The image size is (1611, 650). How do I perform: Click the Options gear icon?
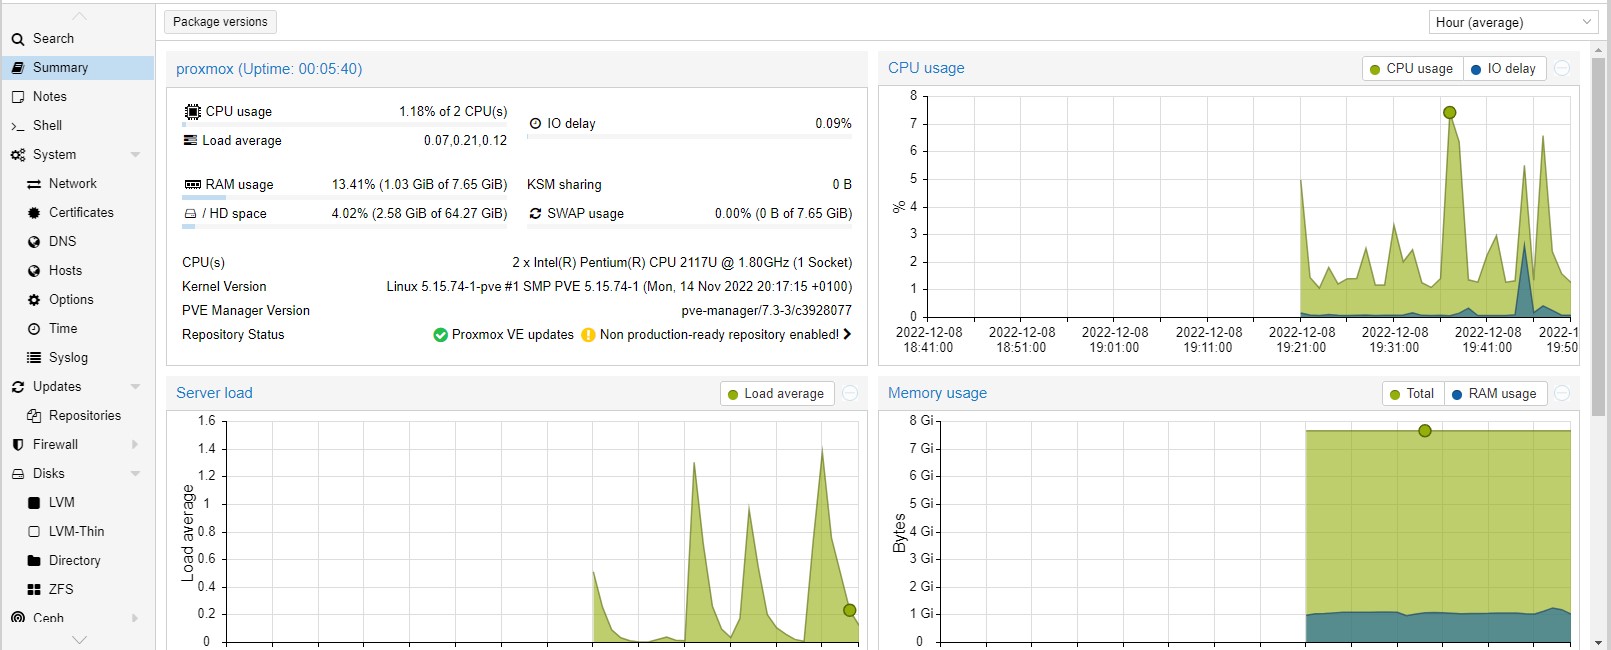(x=34, y=300)
